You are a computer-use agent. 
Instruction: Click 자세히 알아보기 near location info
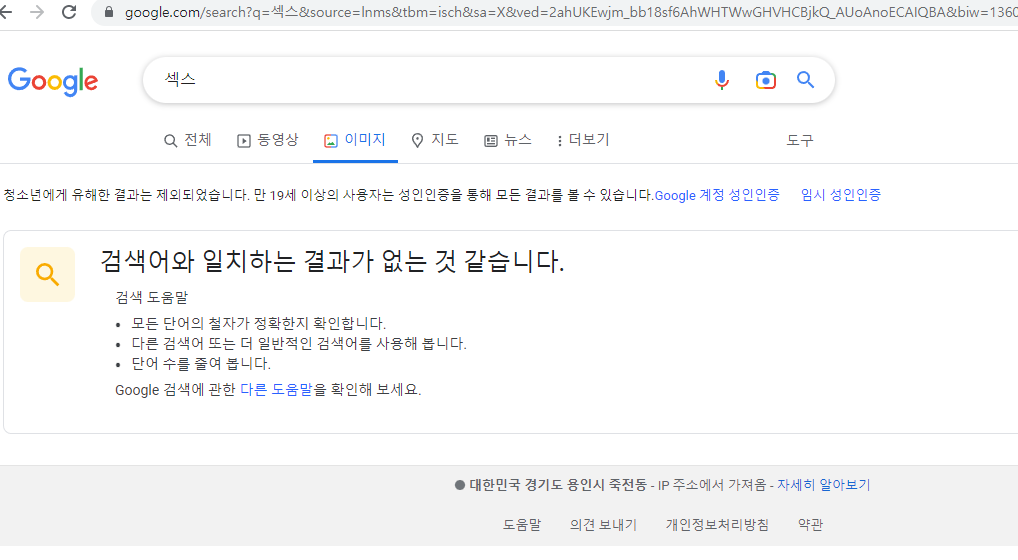click(824, 485)
